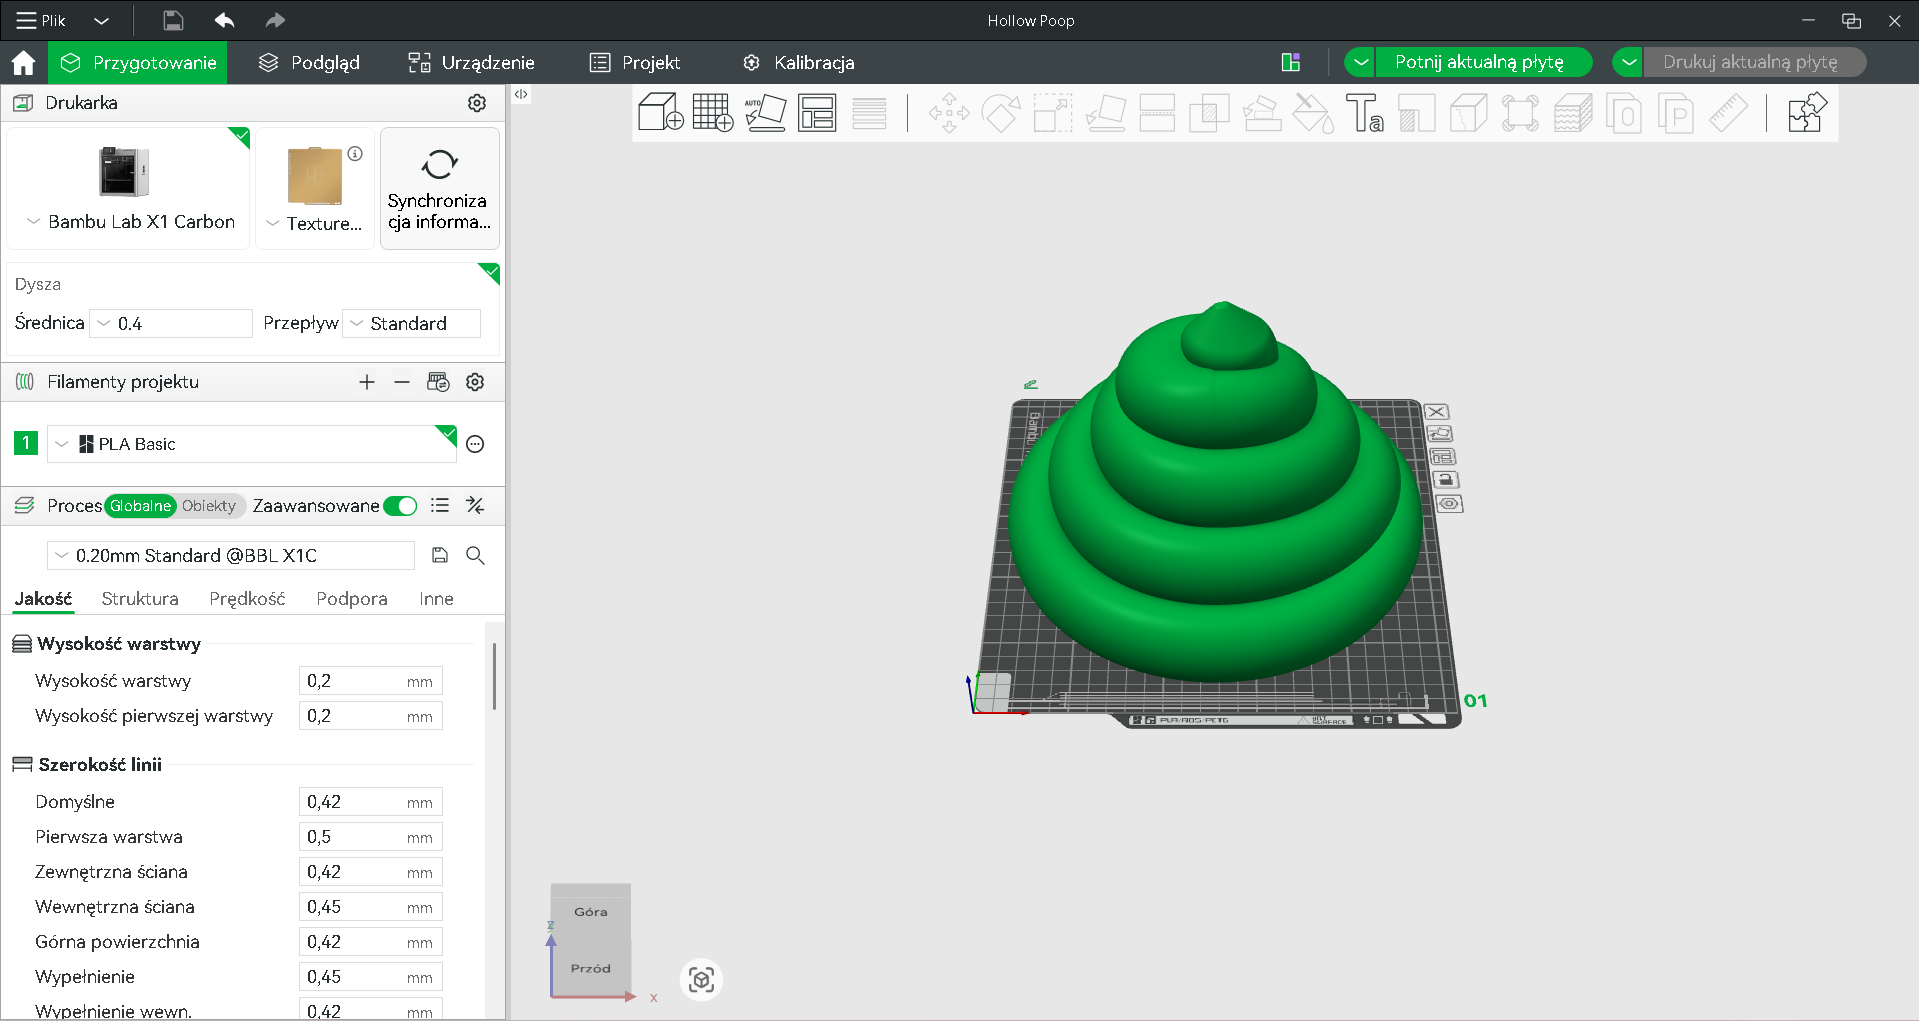Add a new project filament

[x=367, y=382]
